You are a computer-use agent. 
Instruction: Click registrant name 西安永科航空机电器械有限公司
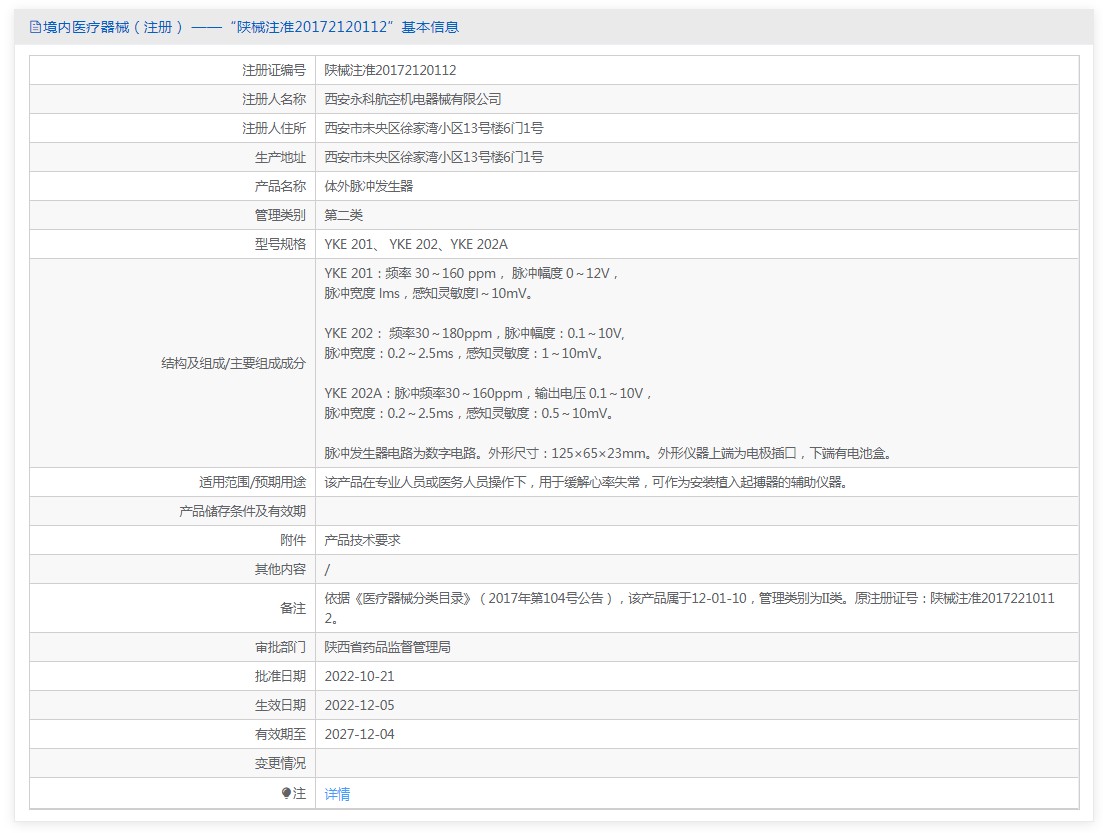[x=412, y=99]
